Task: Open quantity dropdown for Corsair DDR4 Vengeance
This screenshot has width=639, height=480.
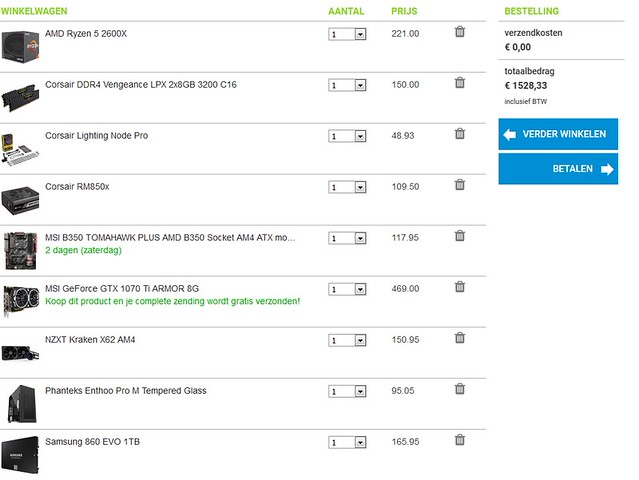Action: (x=347, y=85)
